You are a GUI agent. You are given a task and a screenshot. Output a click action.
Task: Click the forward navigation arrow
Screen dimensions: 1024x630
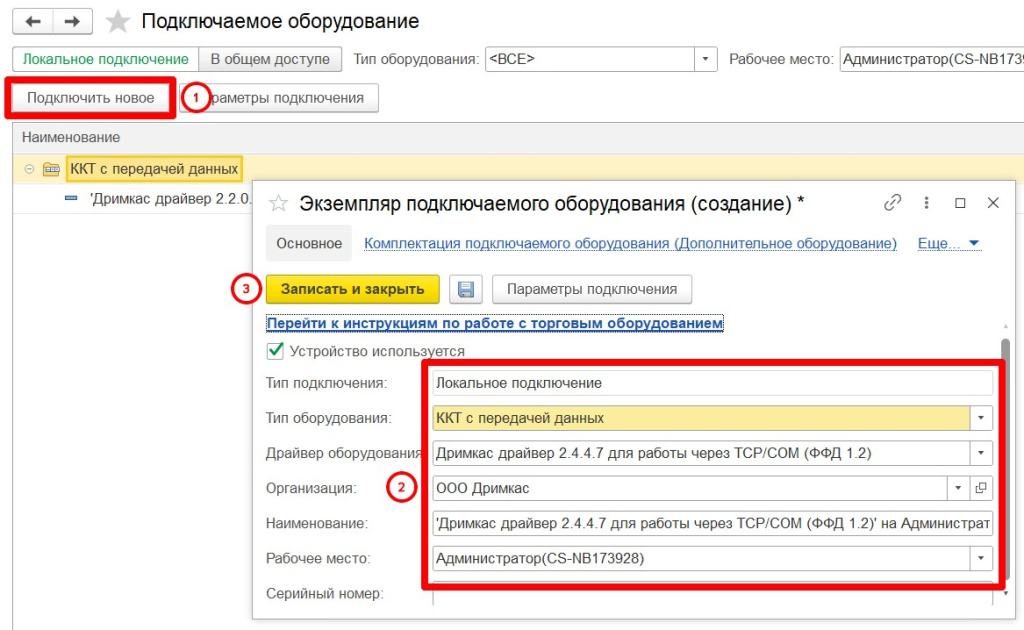click(72, 21)
